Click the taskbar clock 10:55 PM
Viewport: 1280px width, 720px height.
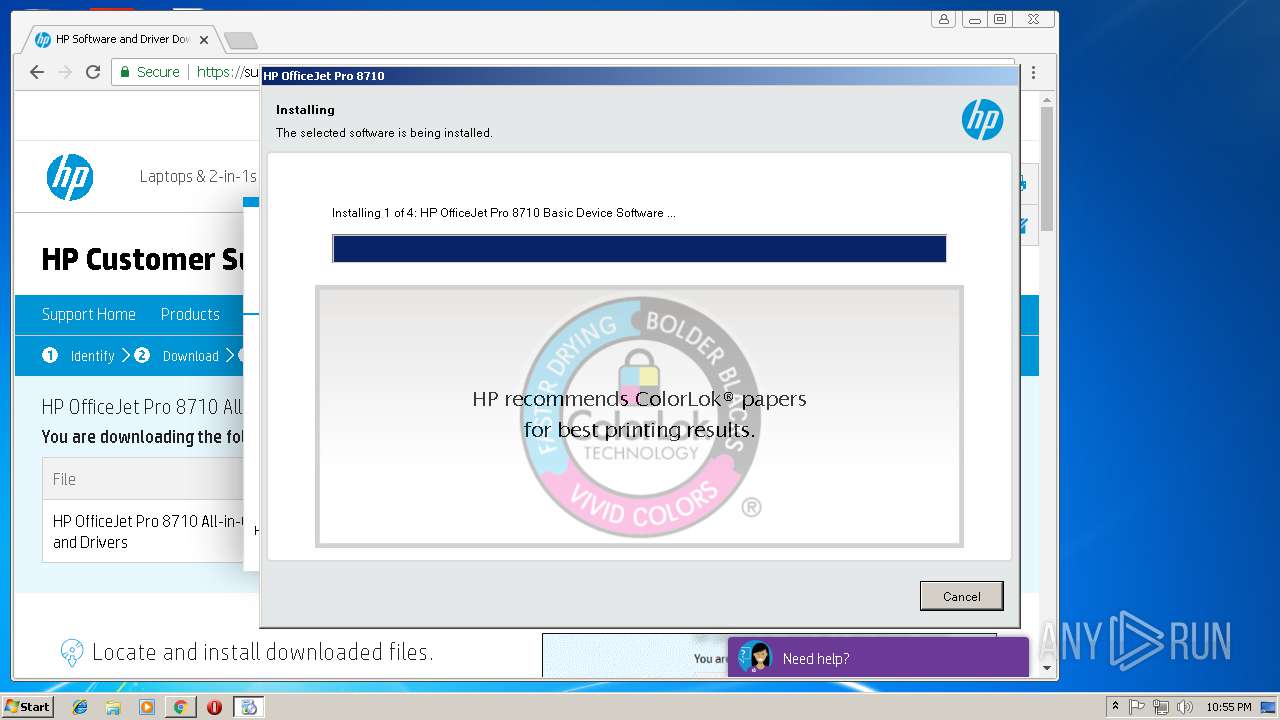click(1228, 707)
